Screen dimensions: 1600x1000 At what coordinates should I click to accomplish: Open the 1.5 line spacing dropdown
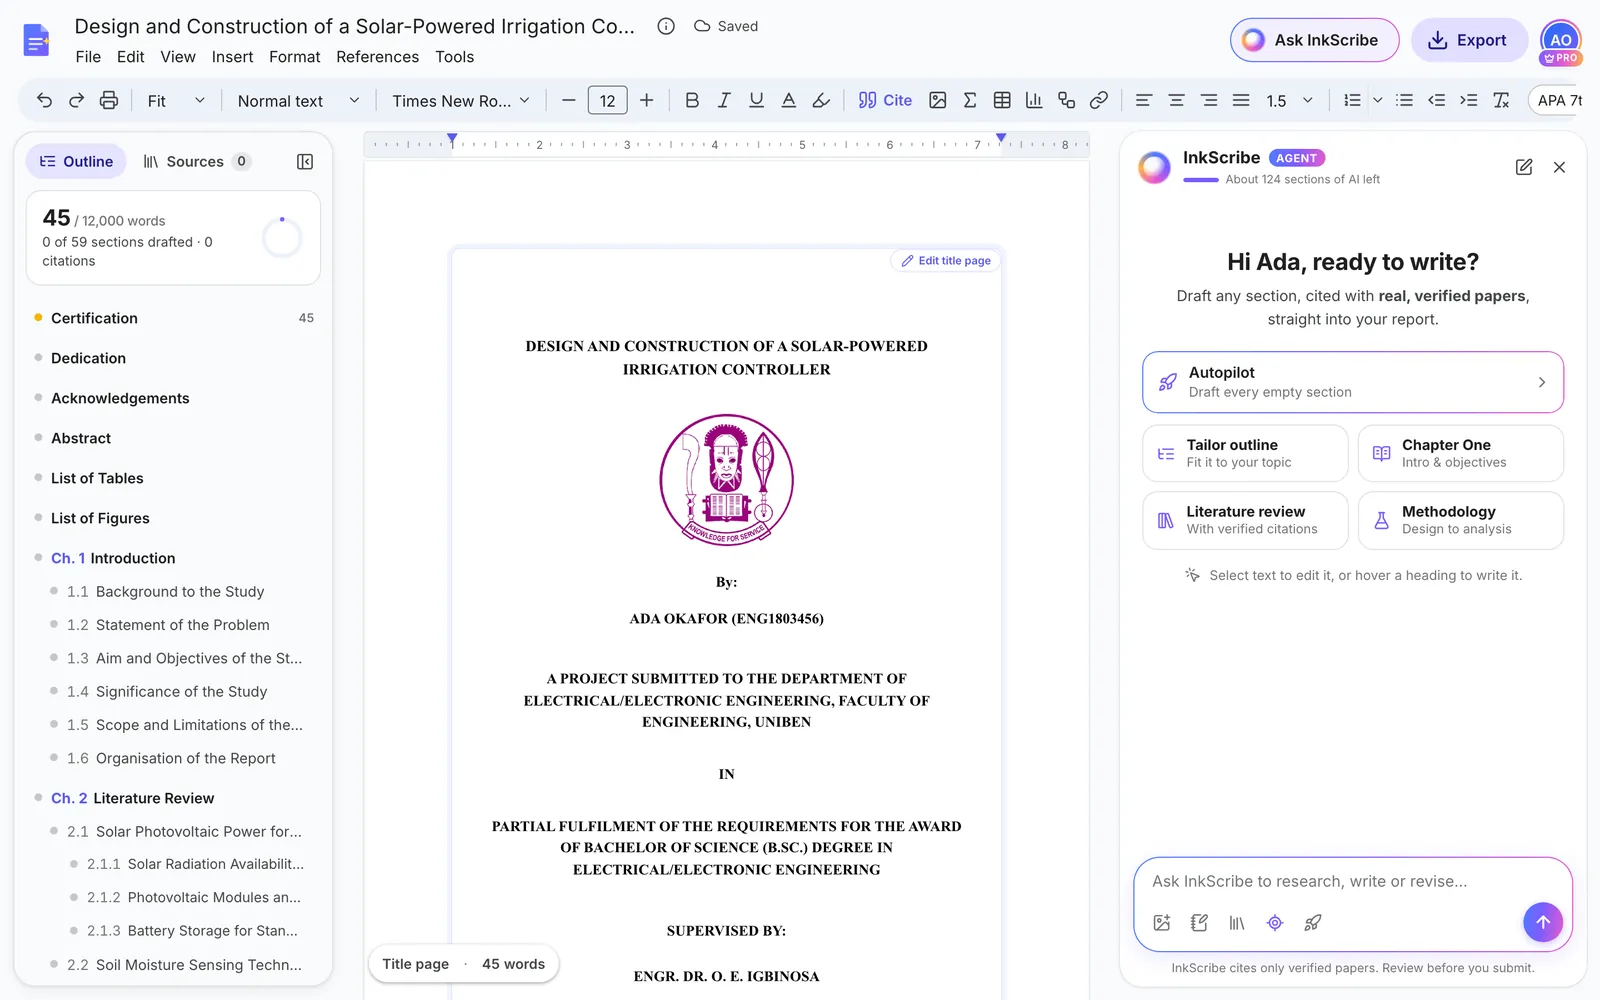[1289, 100]
